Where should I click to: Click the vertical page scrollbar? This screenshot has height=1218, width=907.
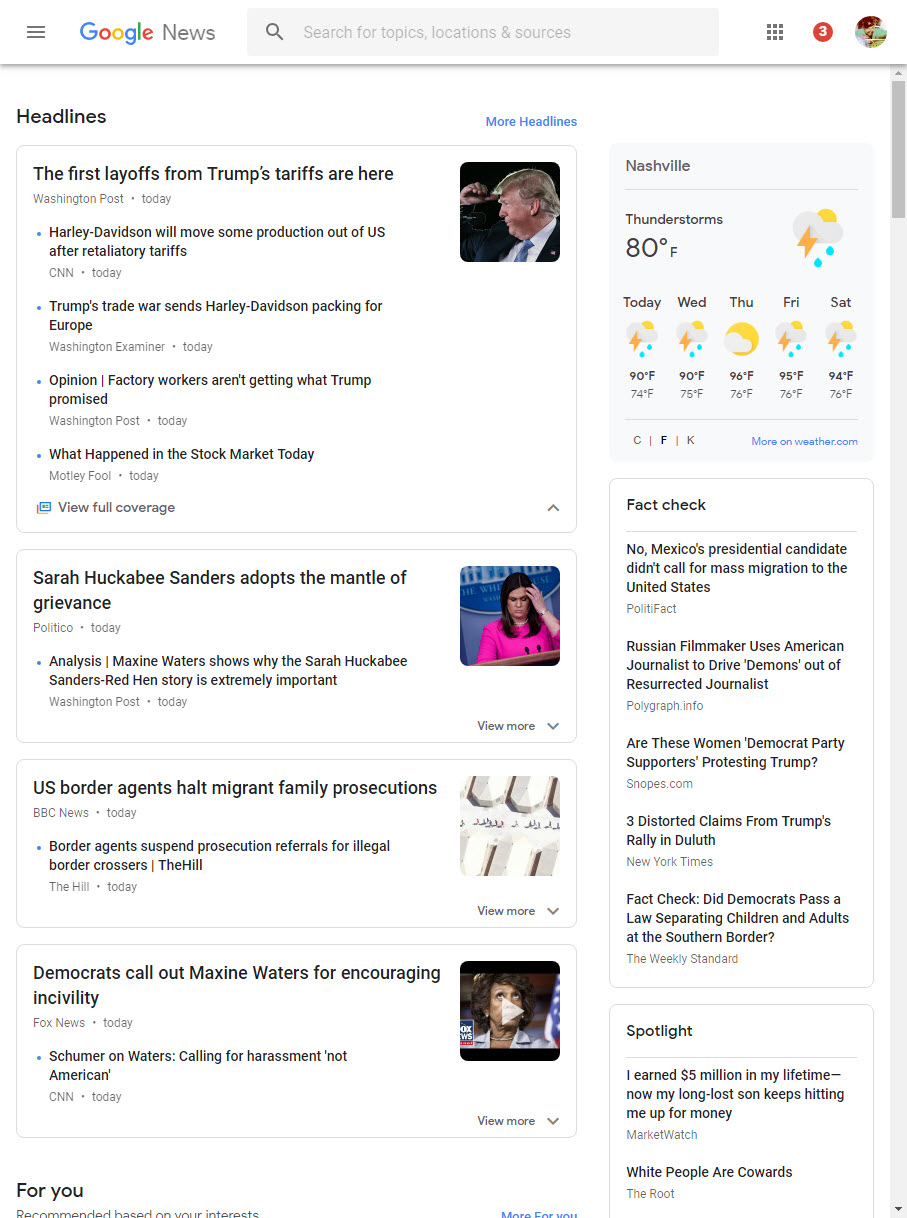pyautogui.click(x=898, y=150)
